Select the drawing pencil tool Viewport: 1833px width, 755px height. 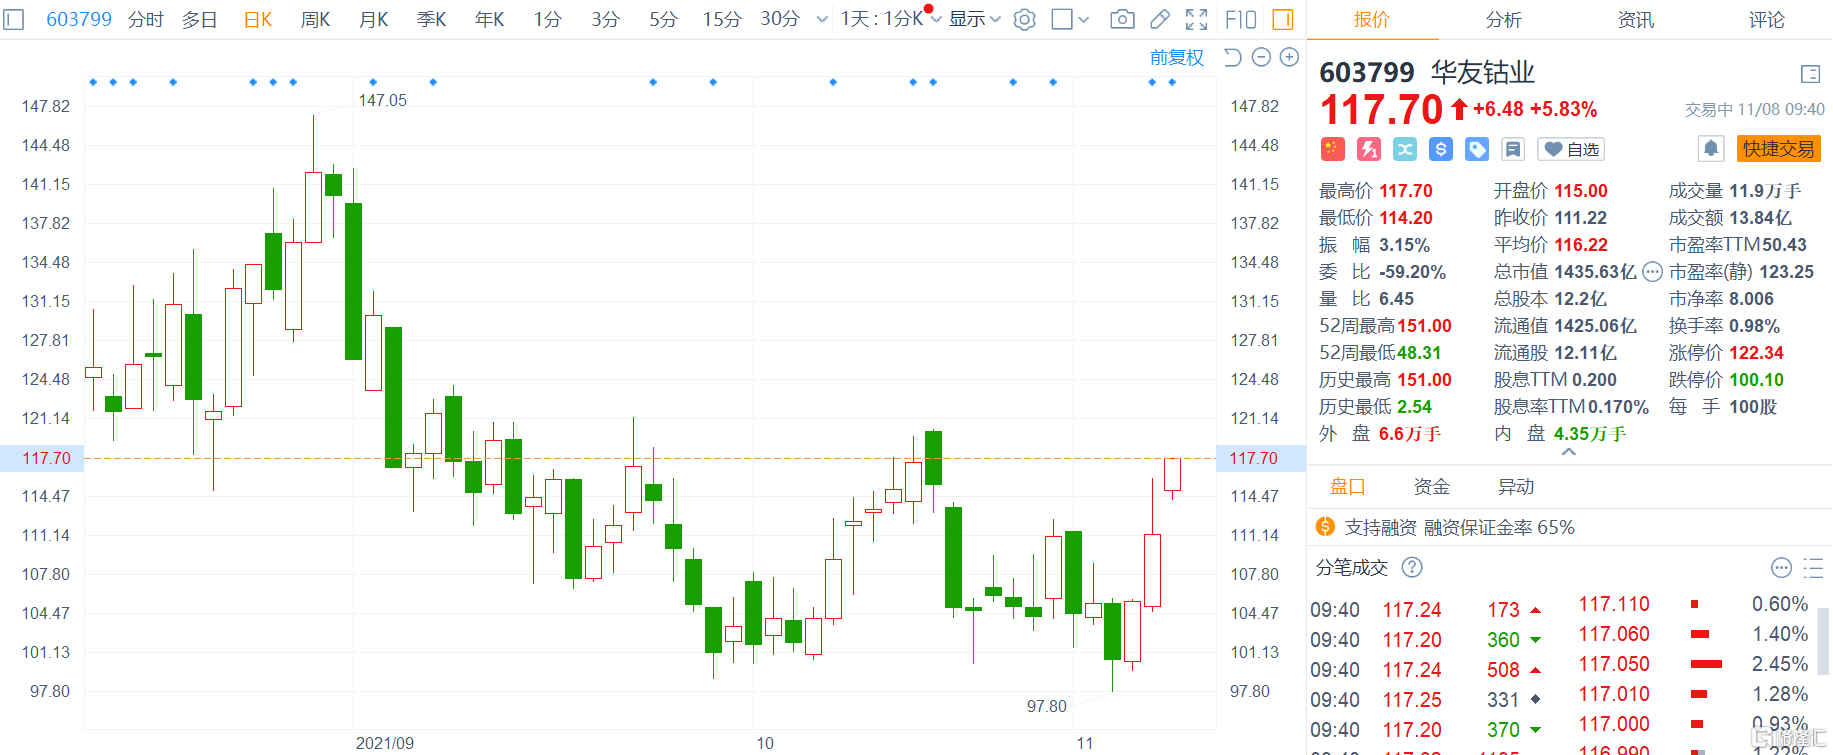tap(1160, 19)
